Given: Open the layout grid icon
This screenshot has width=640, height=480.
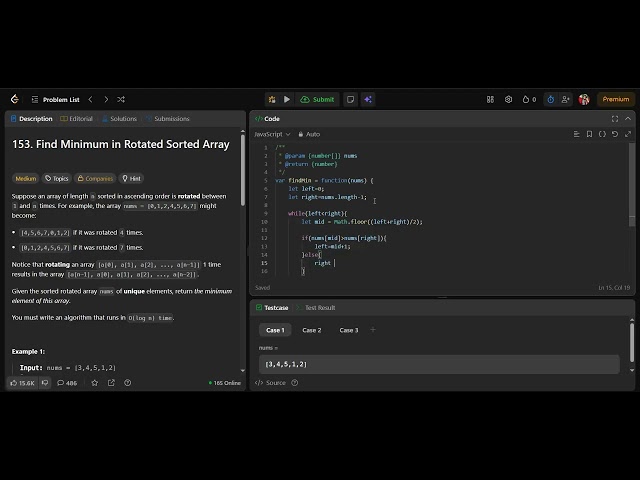Looking at the screenshot, I should tap(490, 99).
